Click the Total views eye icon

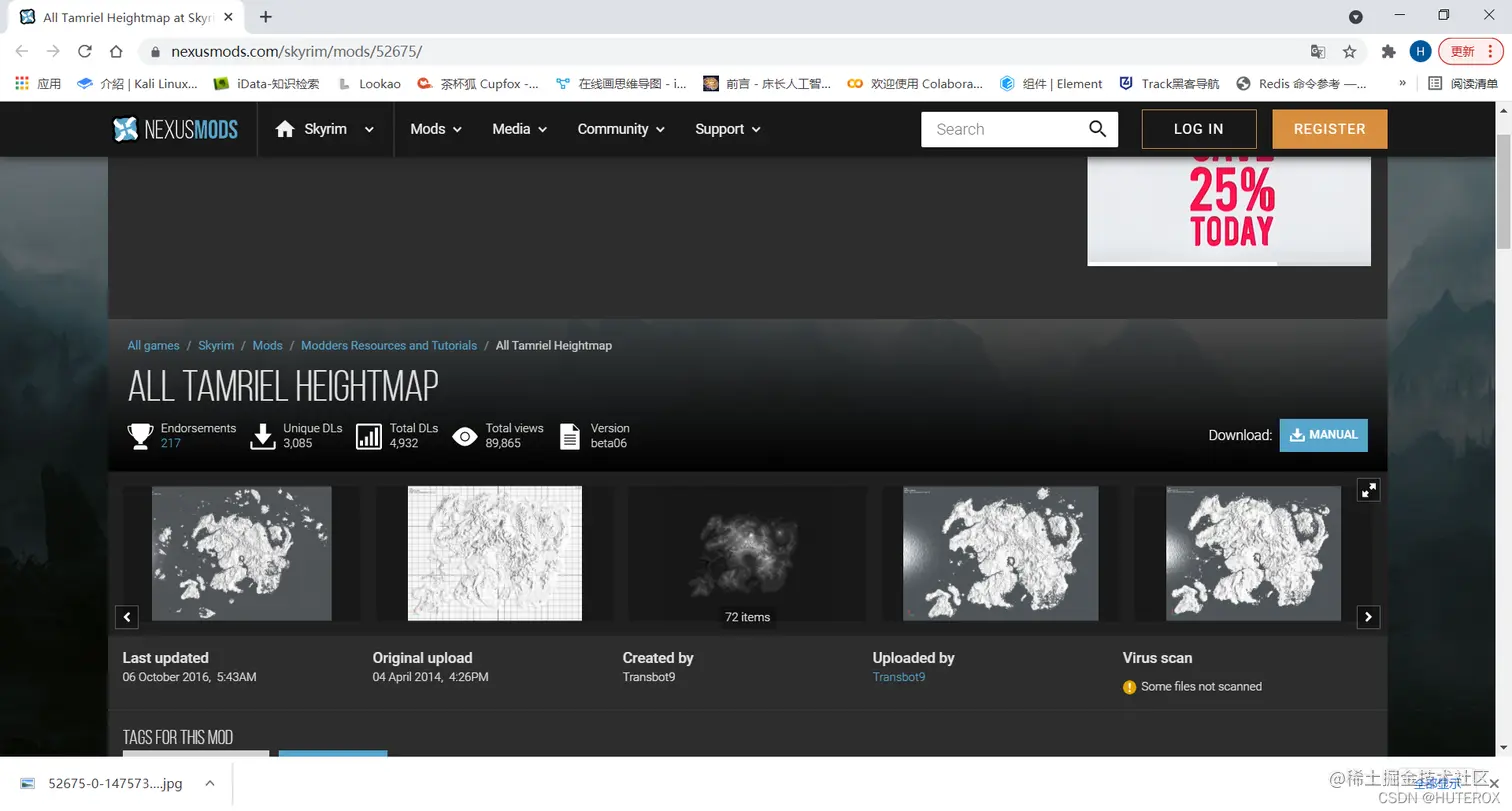click(x=465, y=436)
